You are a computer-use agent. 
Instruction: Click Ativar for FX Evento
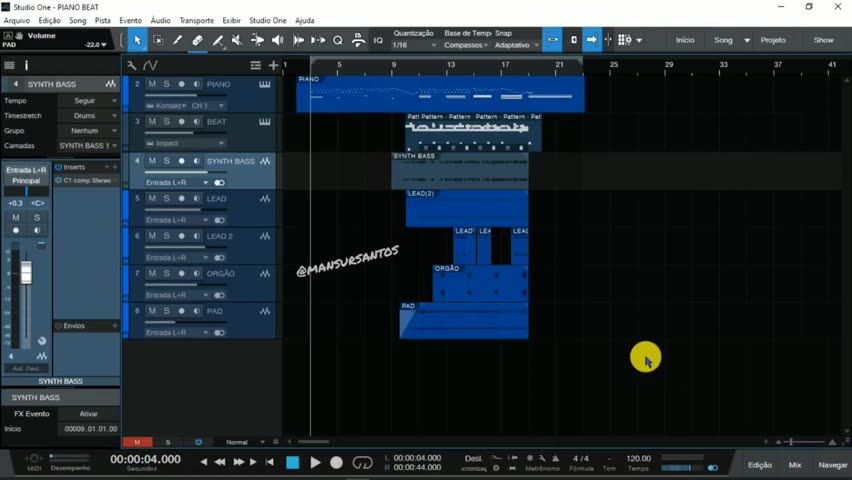click(x=89, y=414)
